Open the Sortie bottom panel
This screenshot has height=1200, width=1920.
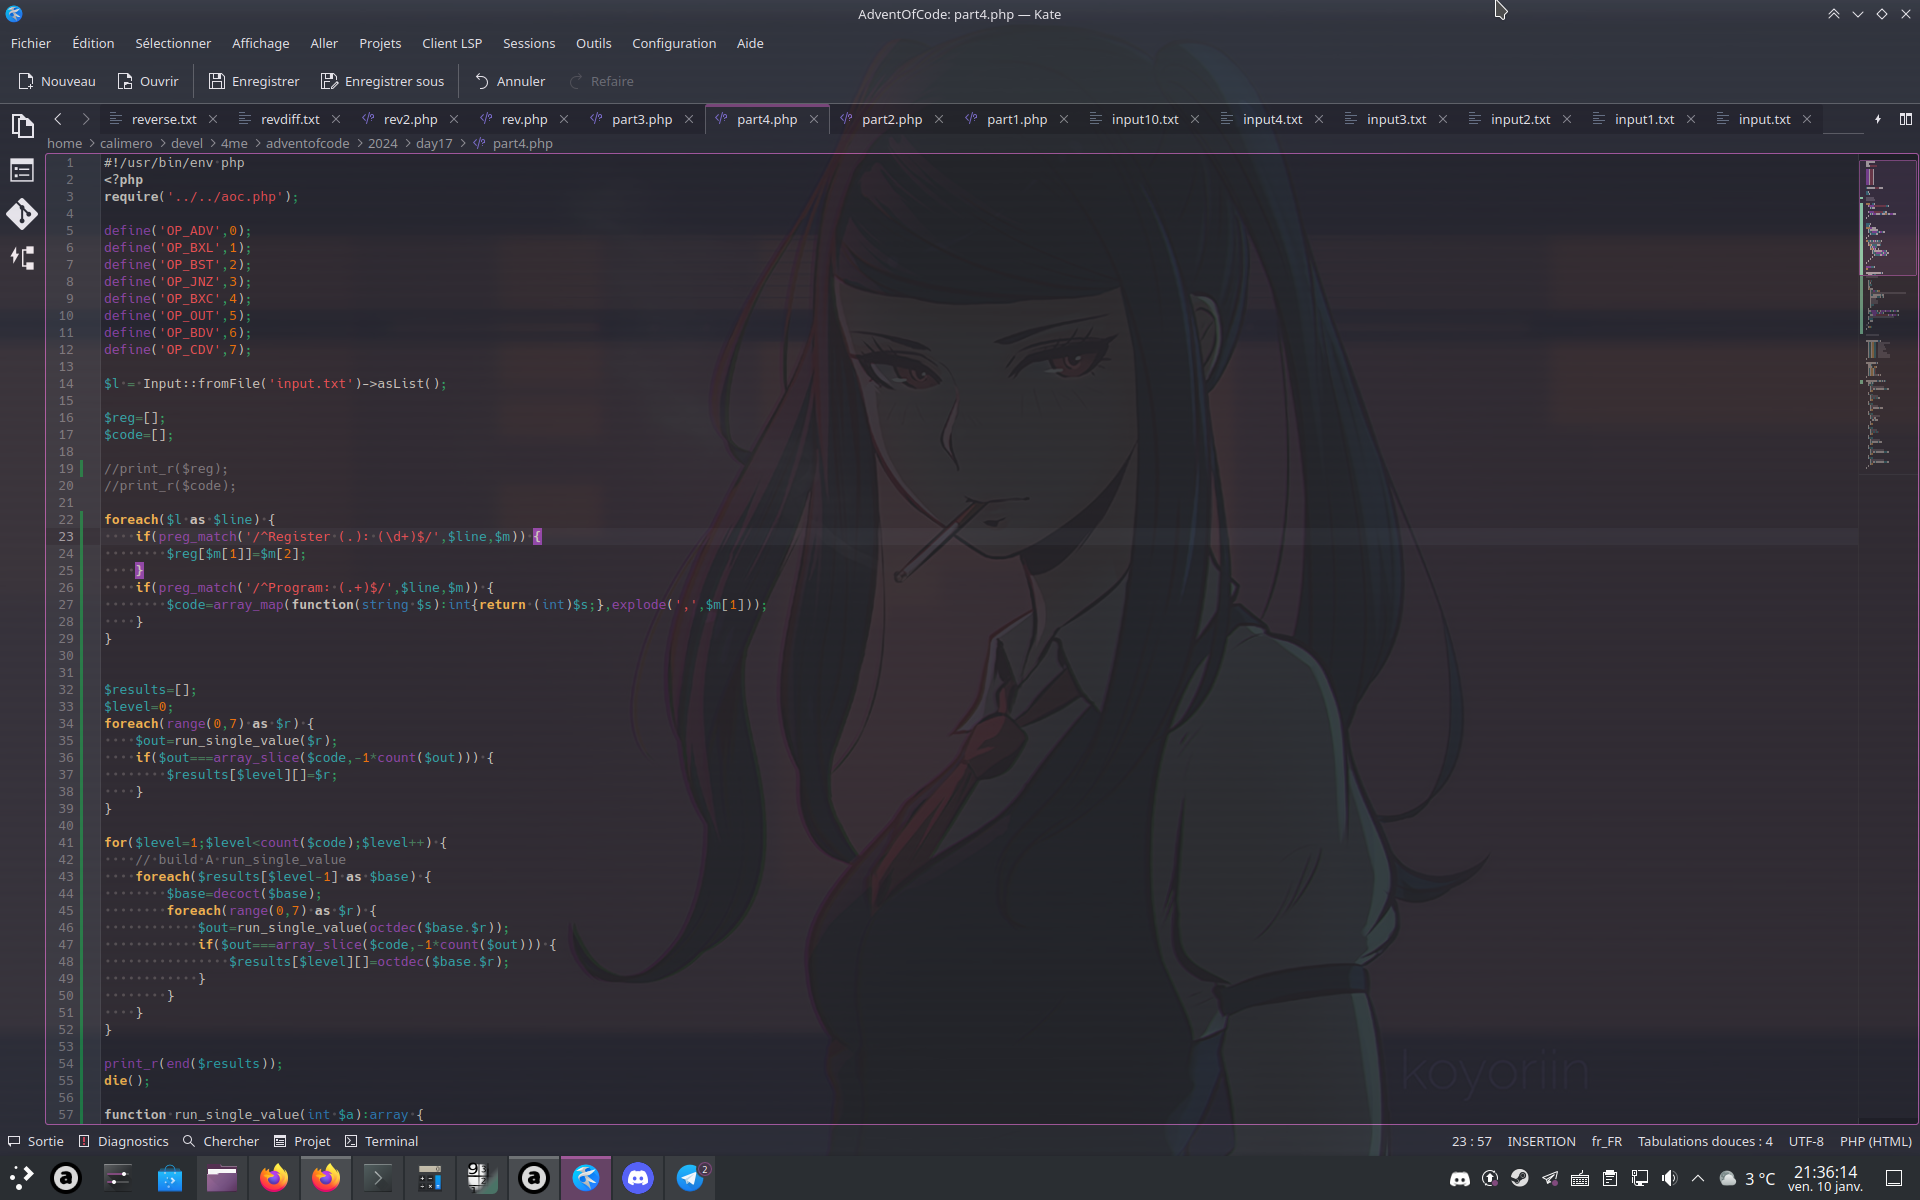pyautogui.click(x=36, y=1141)
